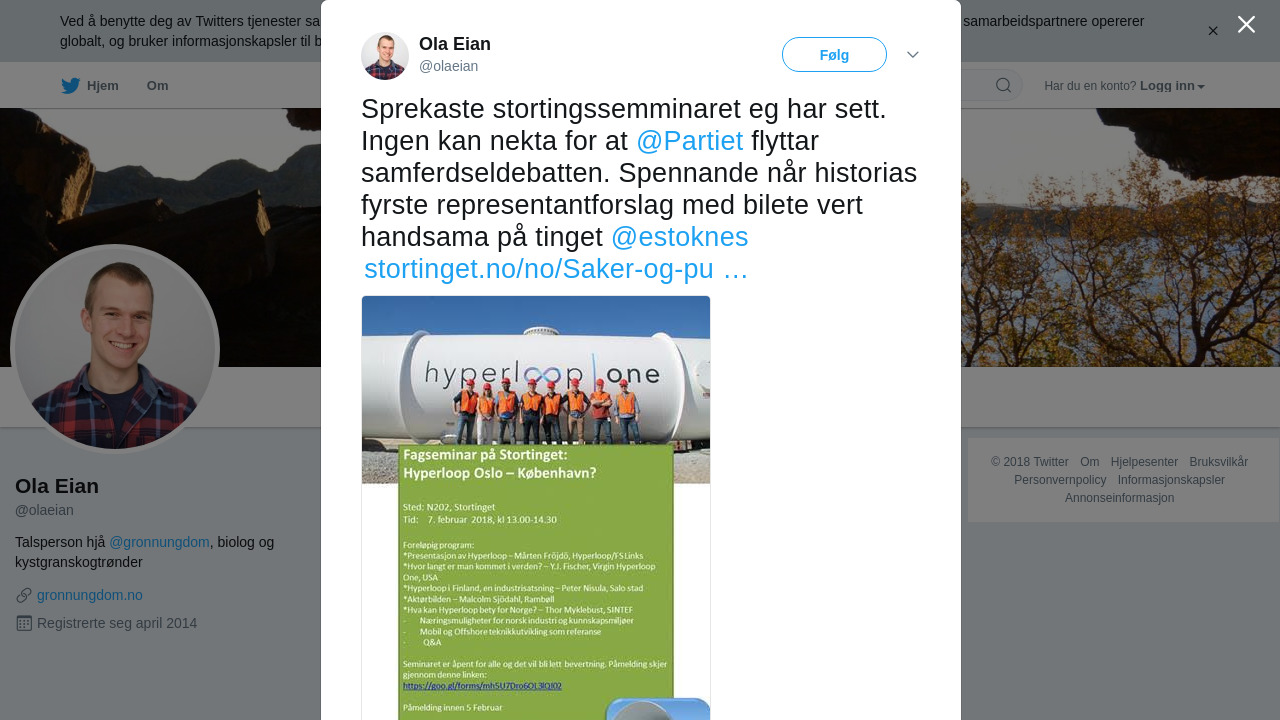
Task: Click the calendar icon beside registration date
Action: (x=24, y=623)
